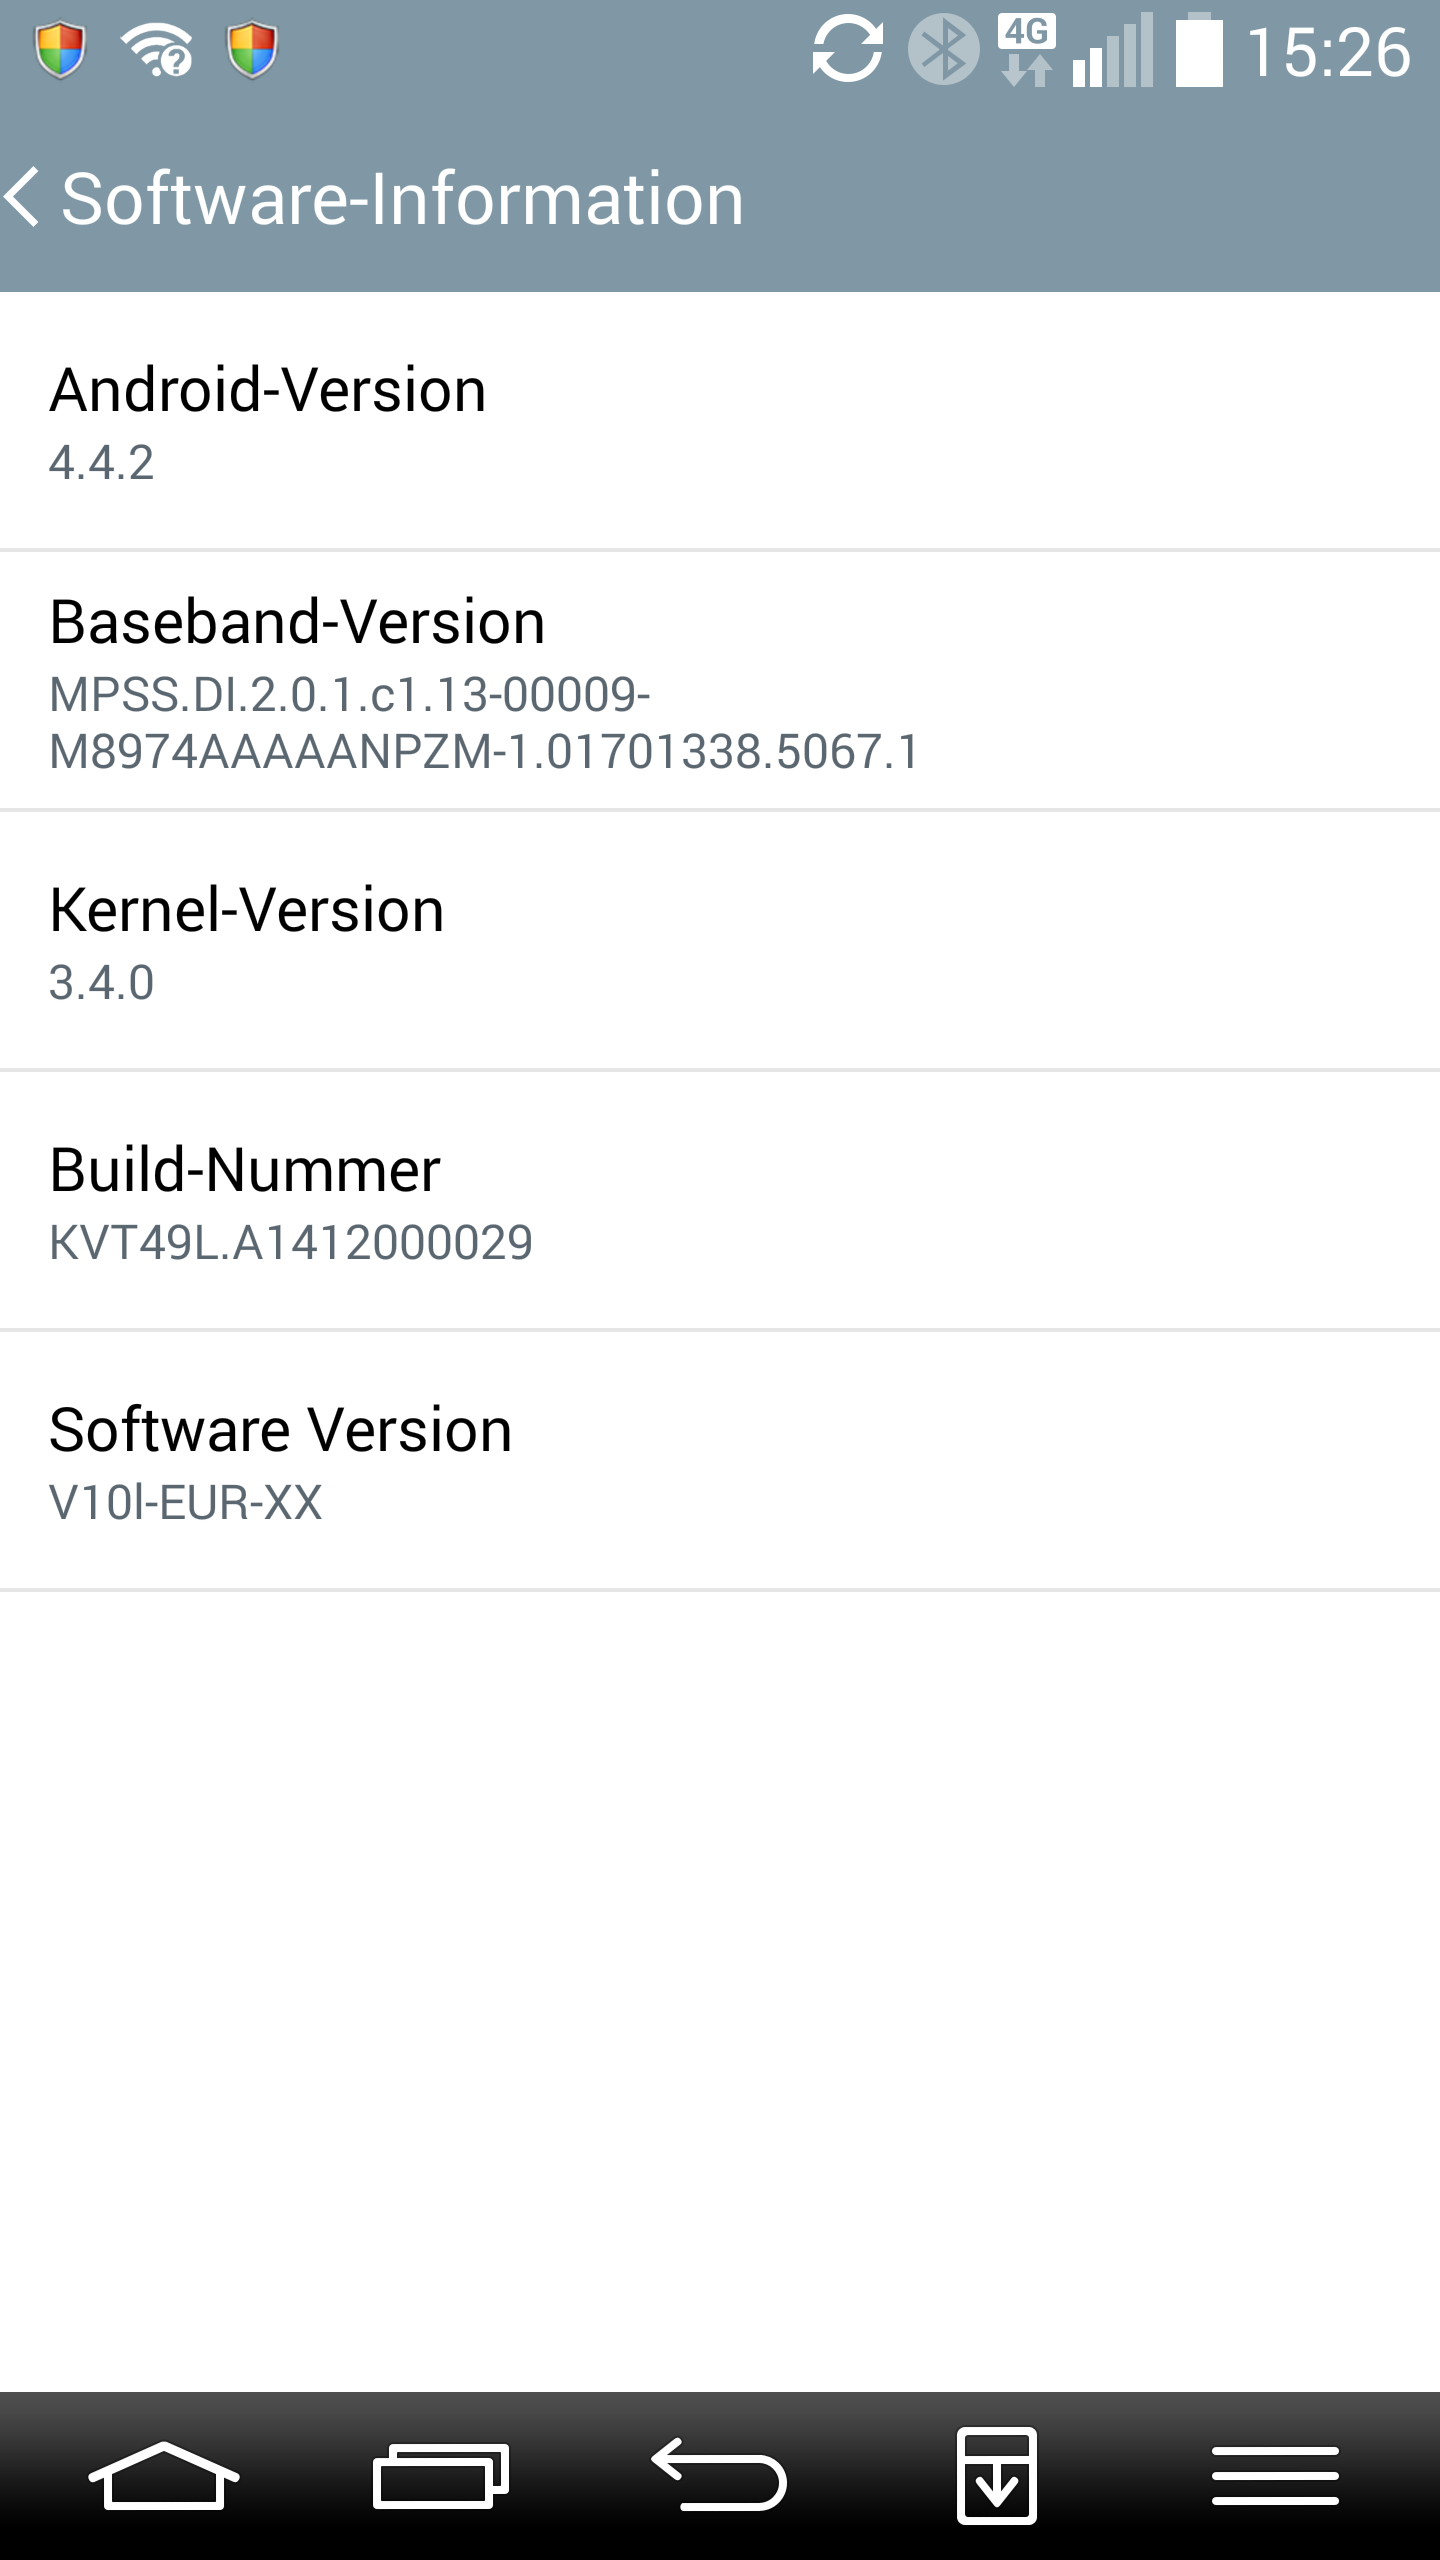Tap the first shield notification icon
This screenshot has width=1440, height=2560.
[60, 51]
